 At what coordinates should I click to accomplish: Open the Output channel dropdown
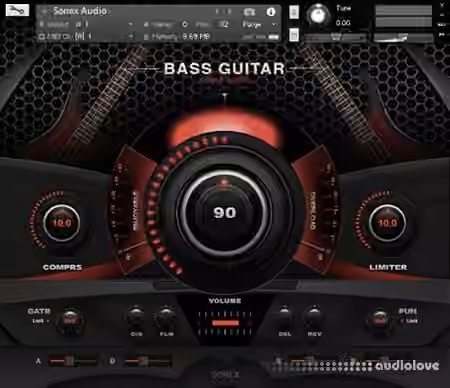tap(130, 24)
